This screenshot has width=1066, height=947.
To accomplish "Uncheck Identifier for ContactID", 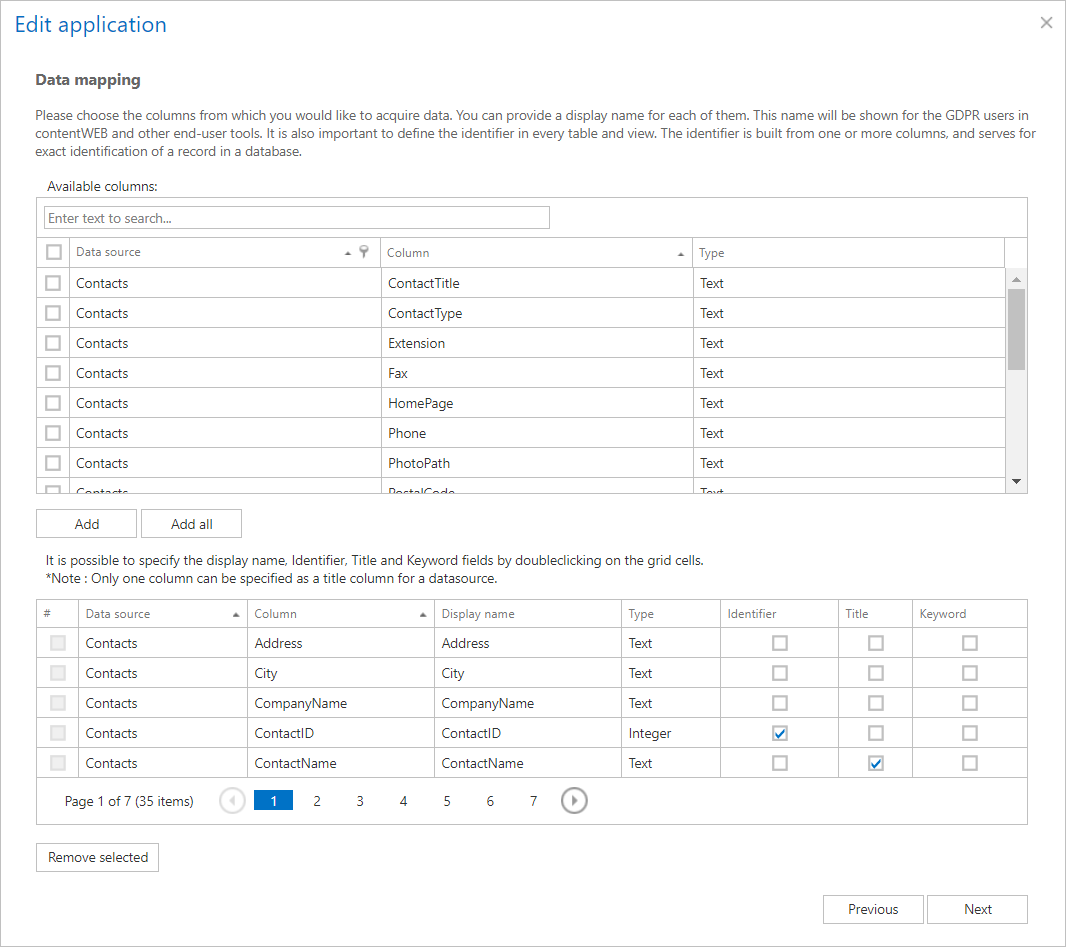I will pos(780,733).
